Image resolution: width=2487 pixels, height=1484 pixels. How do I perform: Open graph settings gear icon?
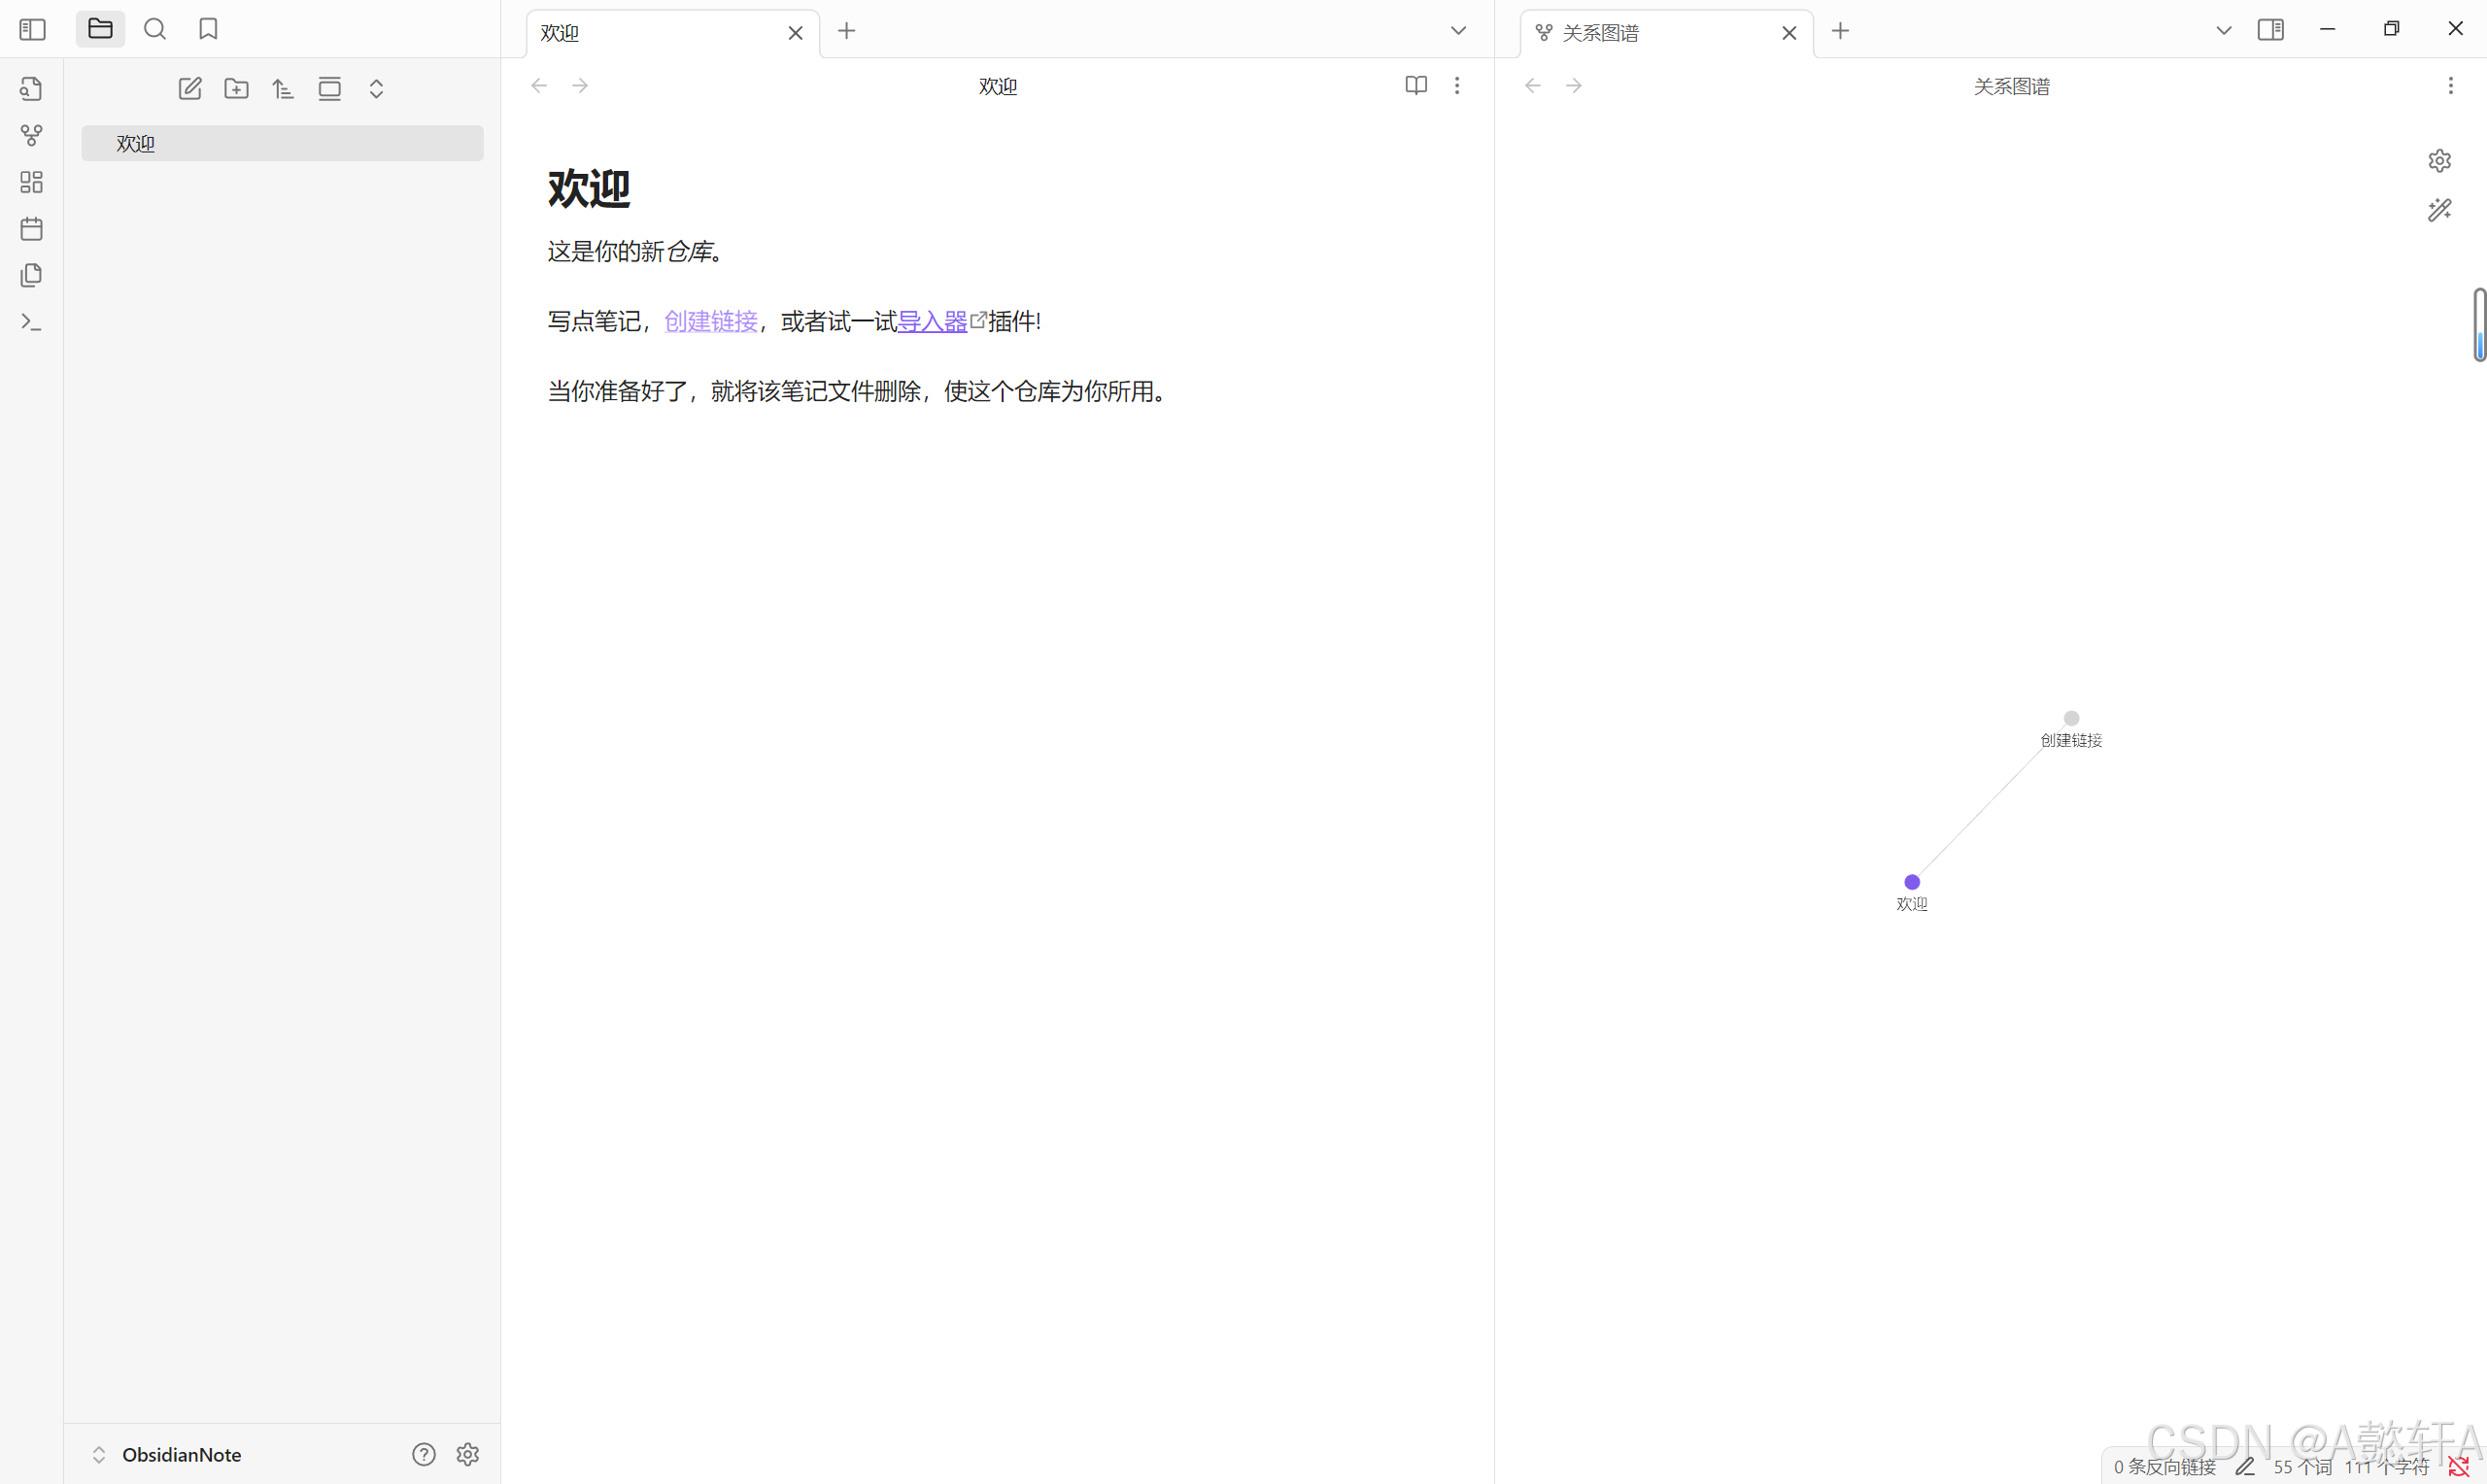2439,161
